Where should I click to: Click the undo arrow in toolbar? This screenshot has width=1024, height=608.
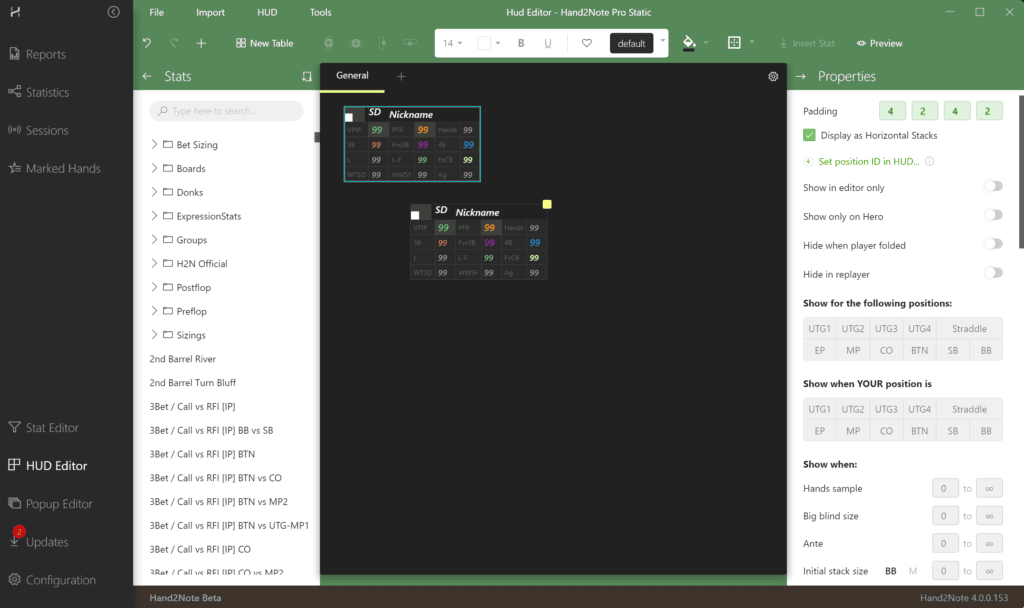tap(147, 43)
